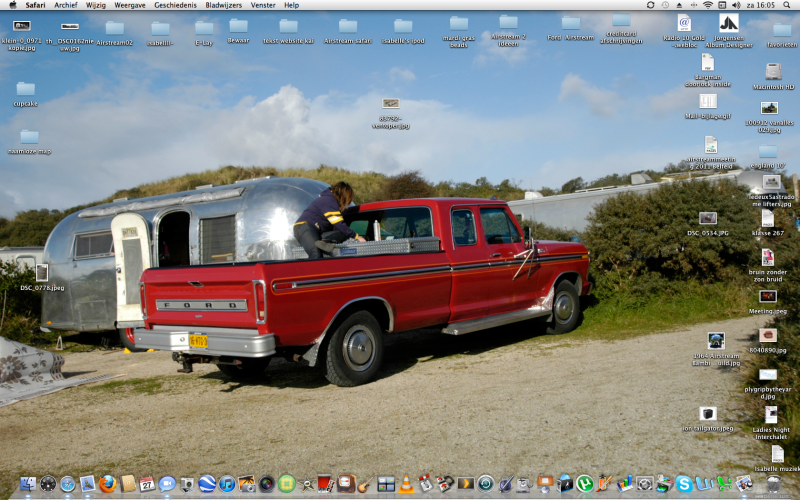Select the Bewaar folder
This screenshot has width=800, height=500.
[x=238, y=26]
